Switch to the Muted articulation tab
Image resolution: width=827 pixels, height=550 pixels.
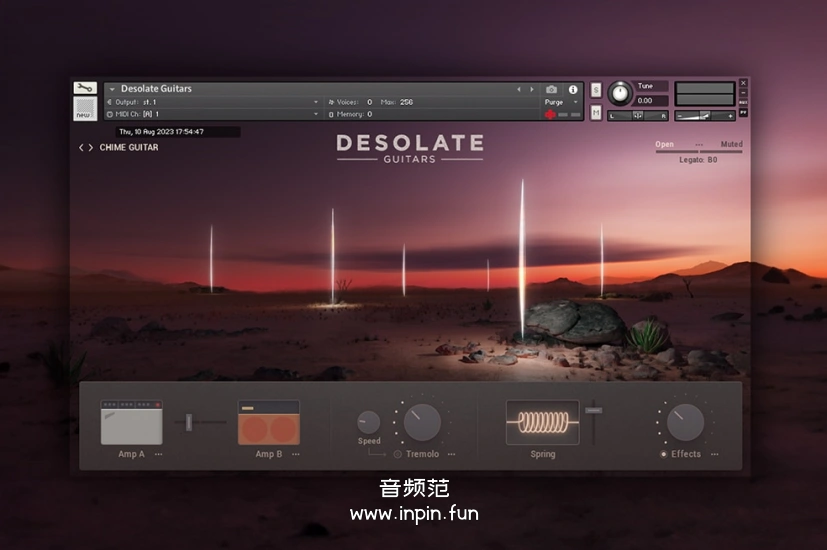click(x=732, y=144)
